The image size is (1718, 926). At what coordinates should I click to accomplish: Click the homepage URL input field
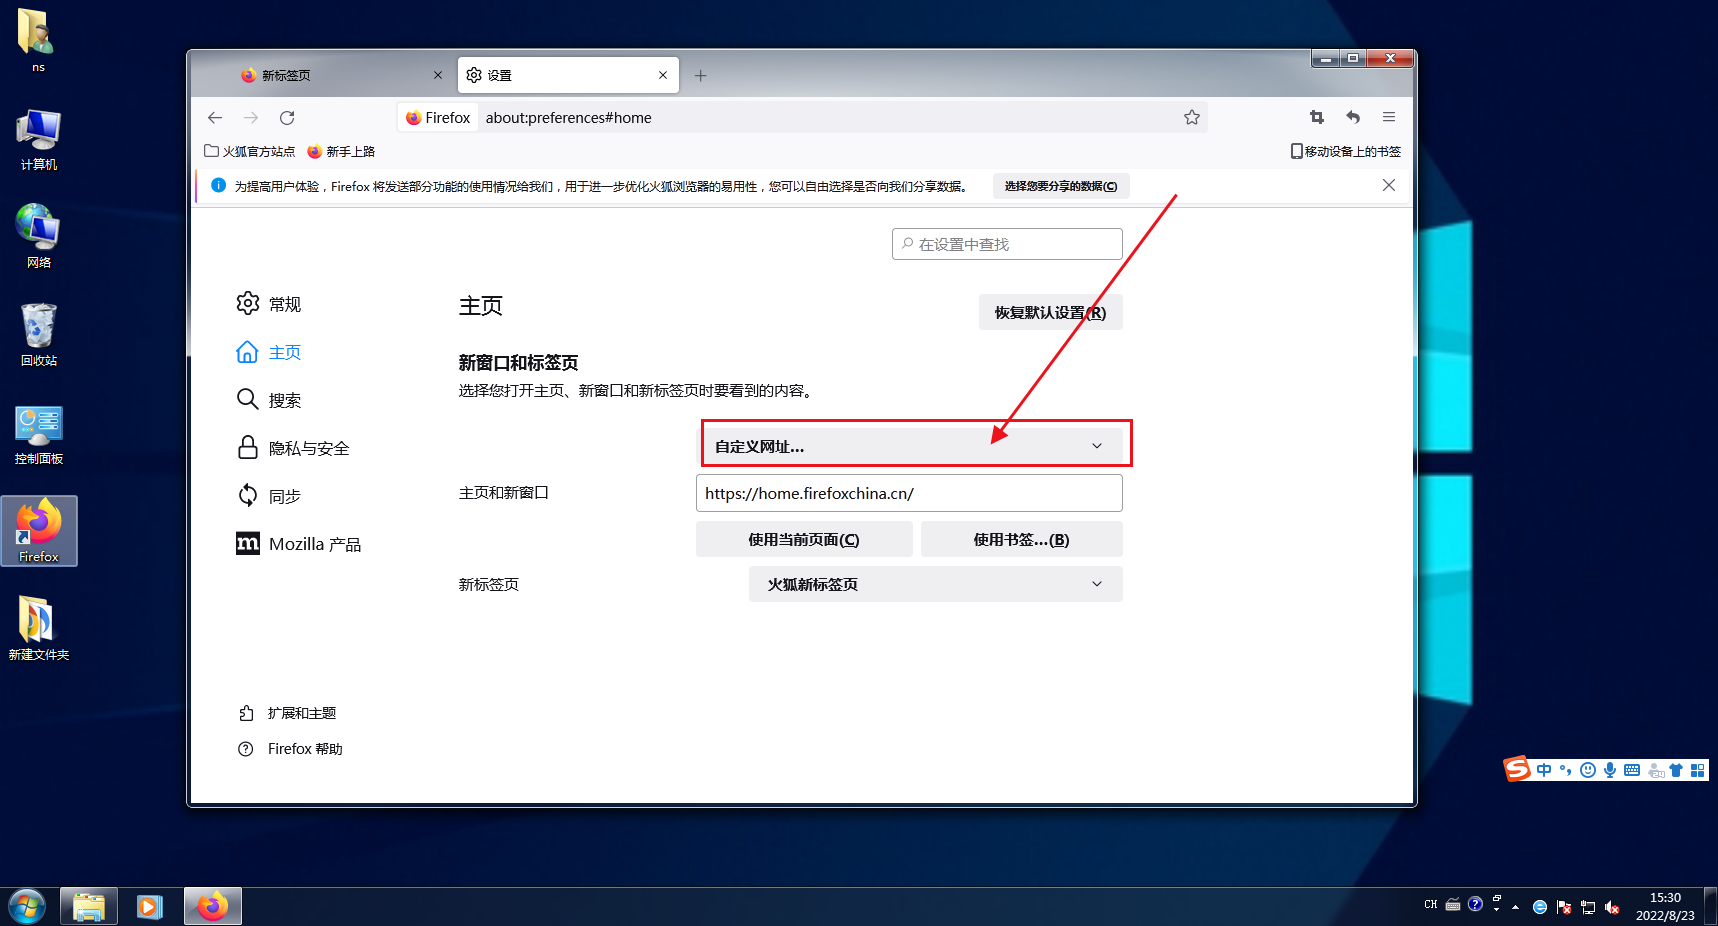(909, 493)
